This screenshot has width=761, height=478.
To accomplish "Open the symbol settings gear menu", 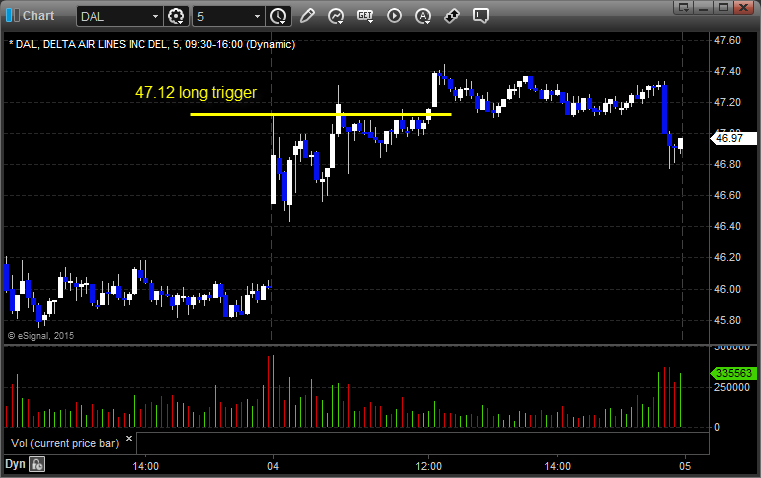I will [176, 16].
